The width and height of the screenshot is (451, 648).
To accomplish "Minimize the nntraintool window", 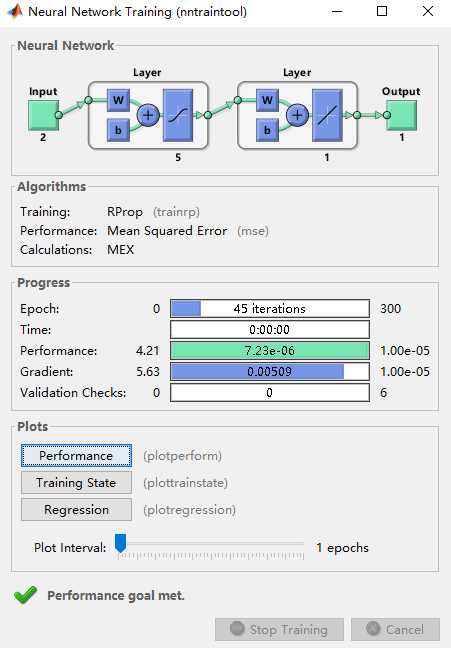I will tap(337, 12).
